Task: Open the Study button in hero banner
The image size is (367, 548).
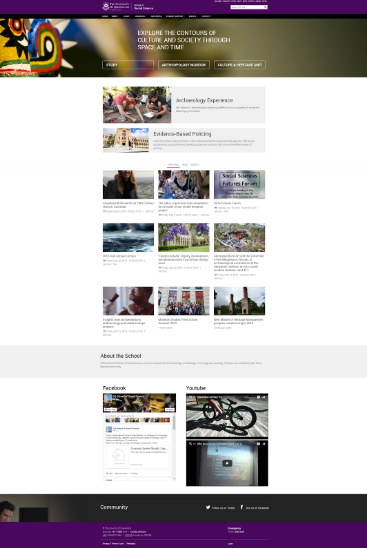Action: (x=128, y=65)
